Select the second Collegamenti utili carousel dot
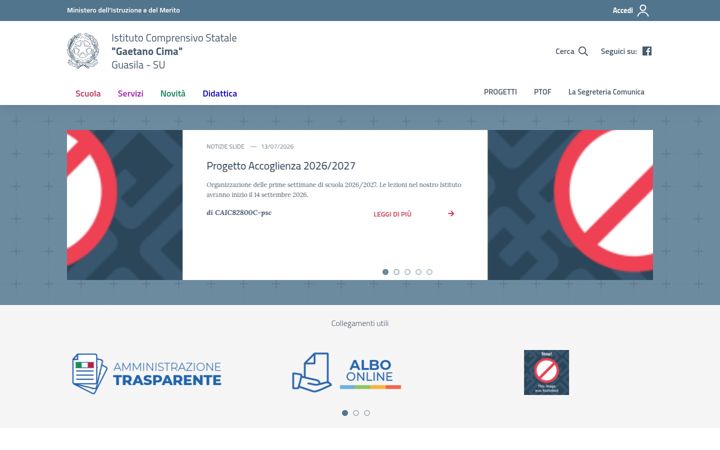Image resolution: width=720 pixels, height=450 pixels. point(356,413)
